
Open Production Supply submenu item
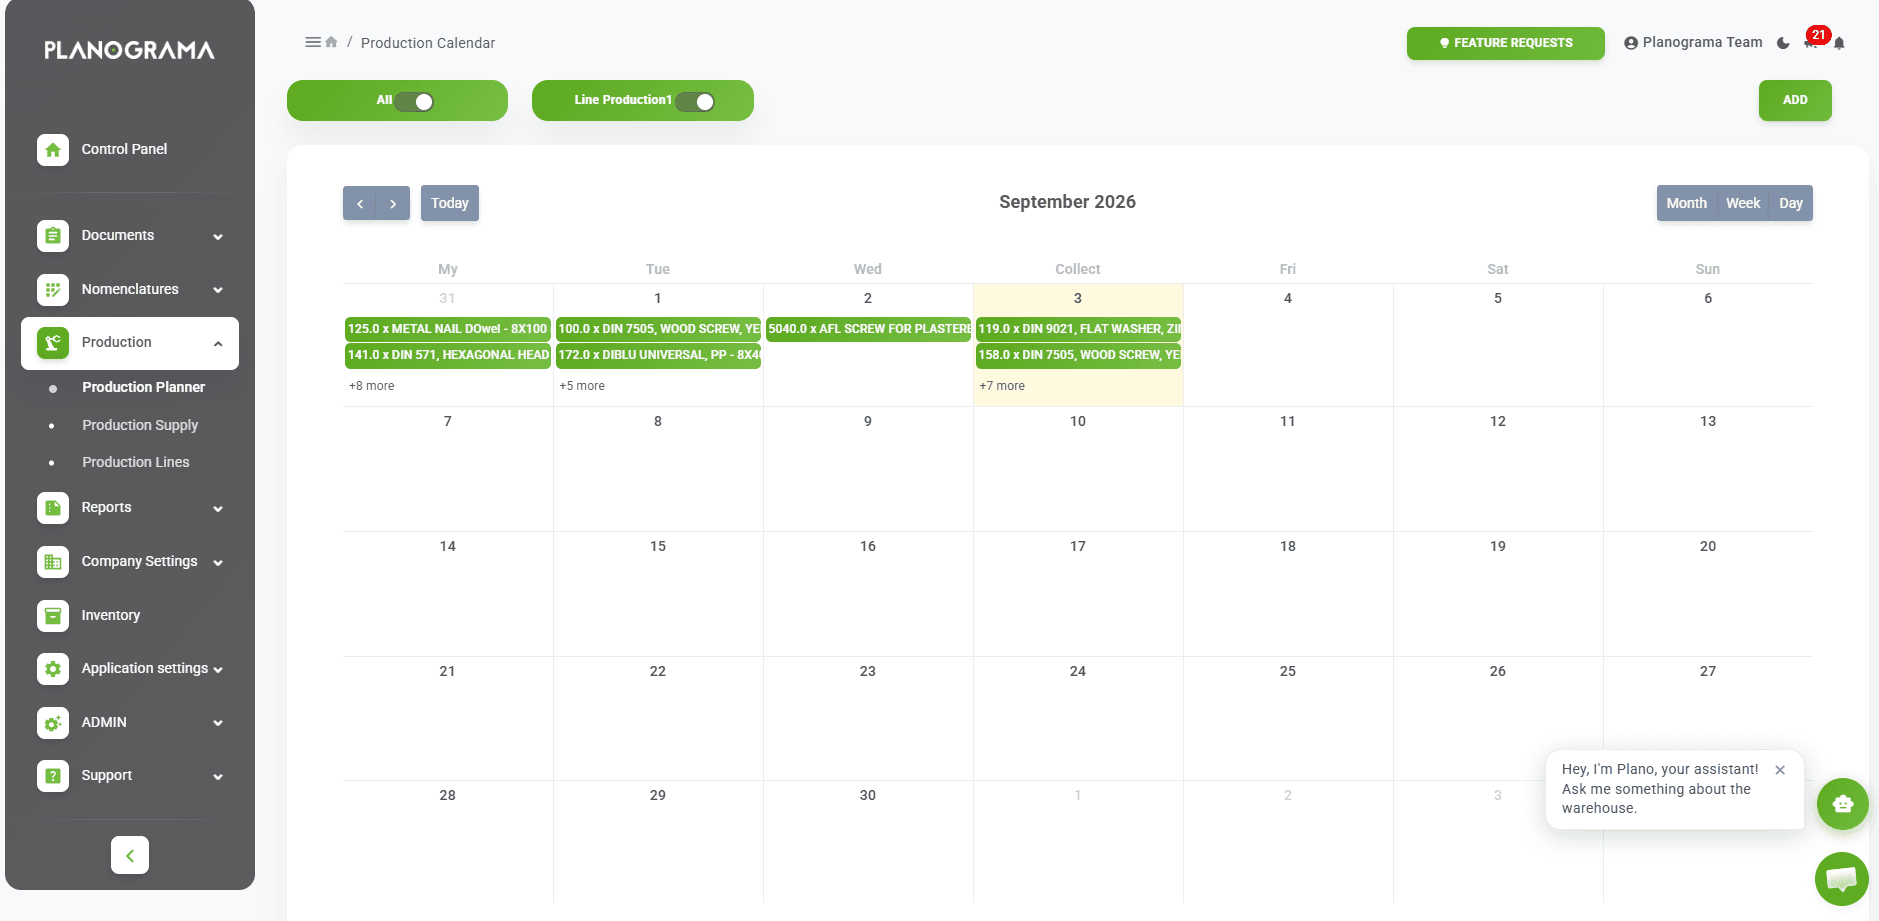[x=140, y=425]
